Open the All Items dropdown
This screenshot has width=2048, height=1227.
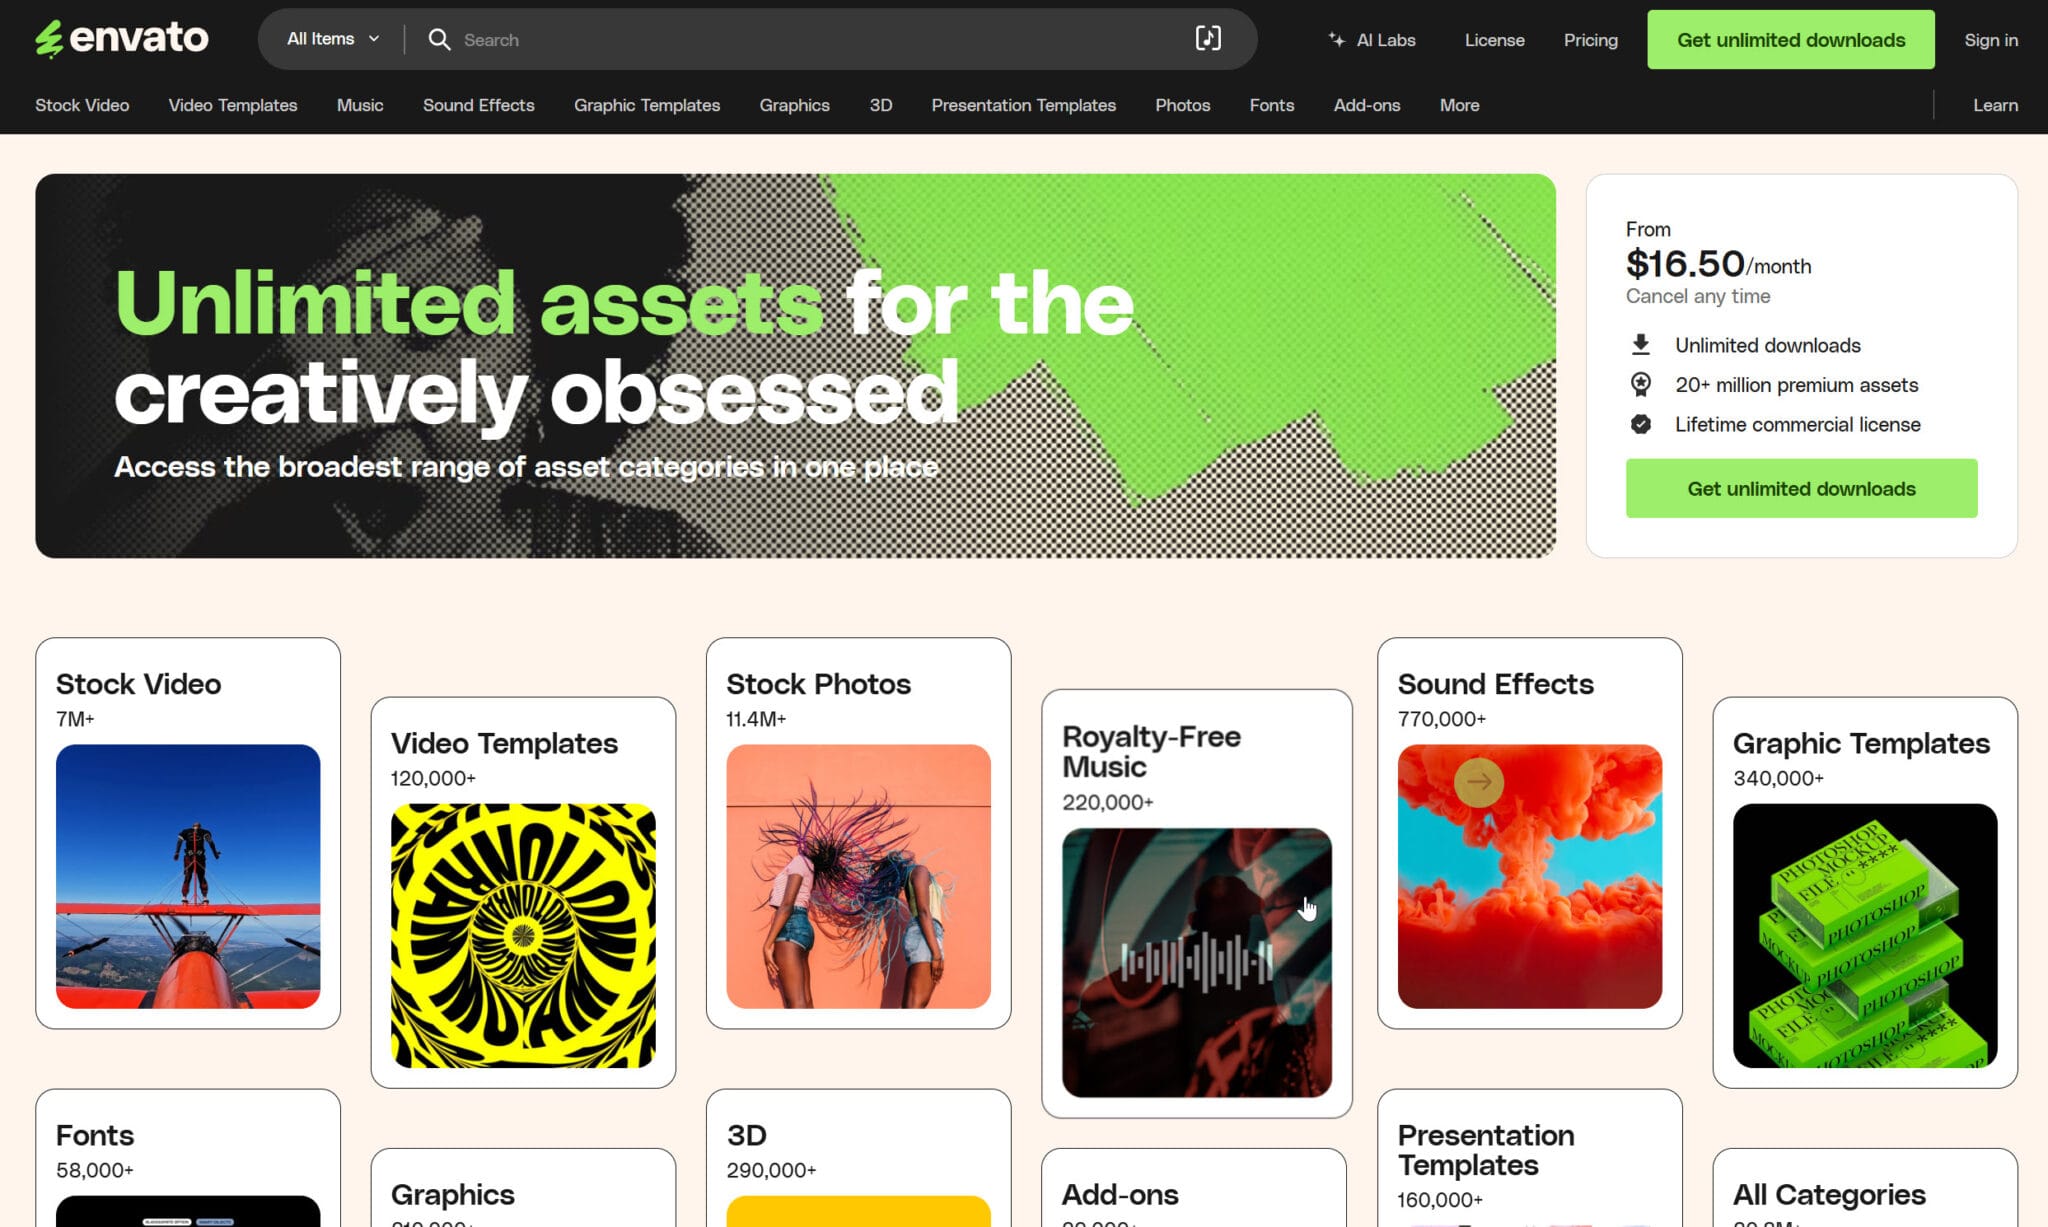click(330, 39)
